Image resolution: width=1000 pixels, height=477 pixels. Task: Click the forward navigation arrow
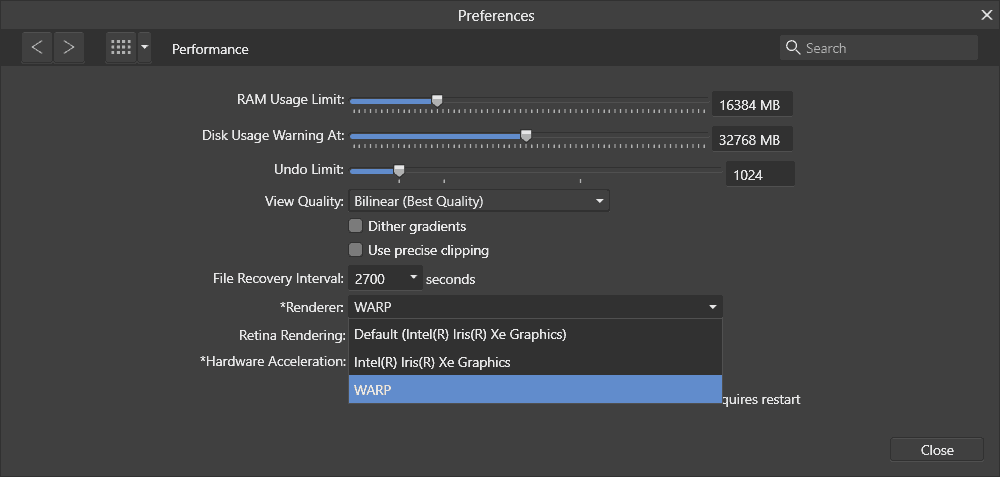point(68,48)
